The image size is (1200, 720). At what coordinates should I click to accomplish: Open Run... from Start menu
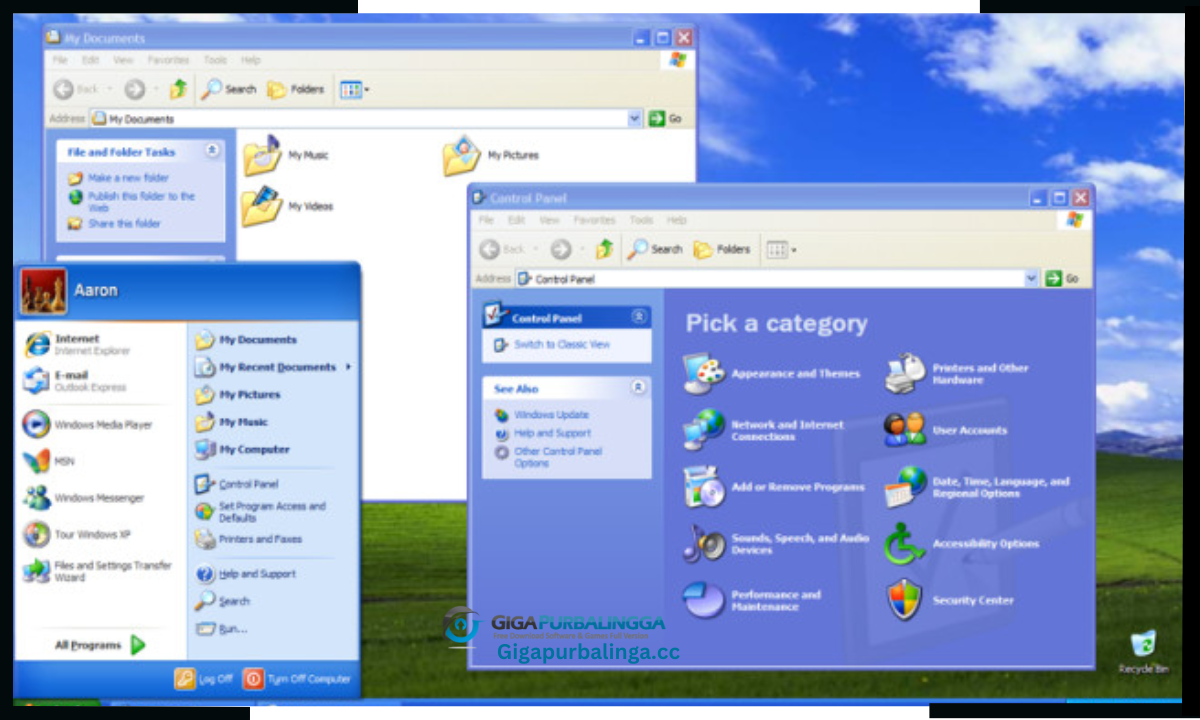coord(221,629)
